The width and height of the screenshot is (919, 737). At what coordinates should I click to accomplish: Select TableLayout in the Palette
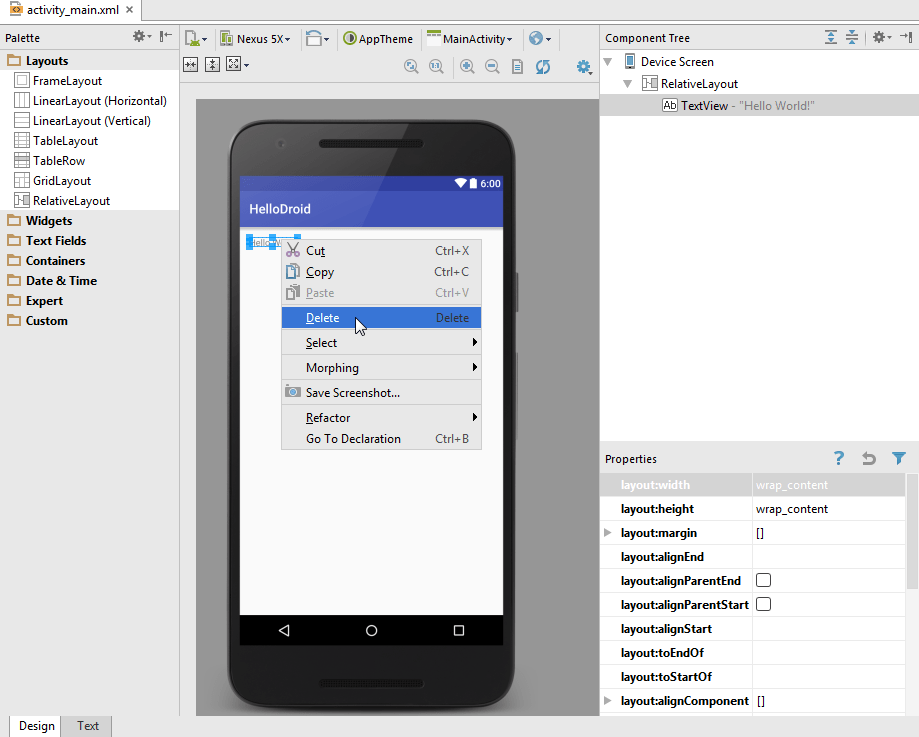tap(89, 141)
